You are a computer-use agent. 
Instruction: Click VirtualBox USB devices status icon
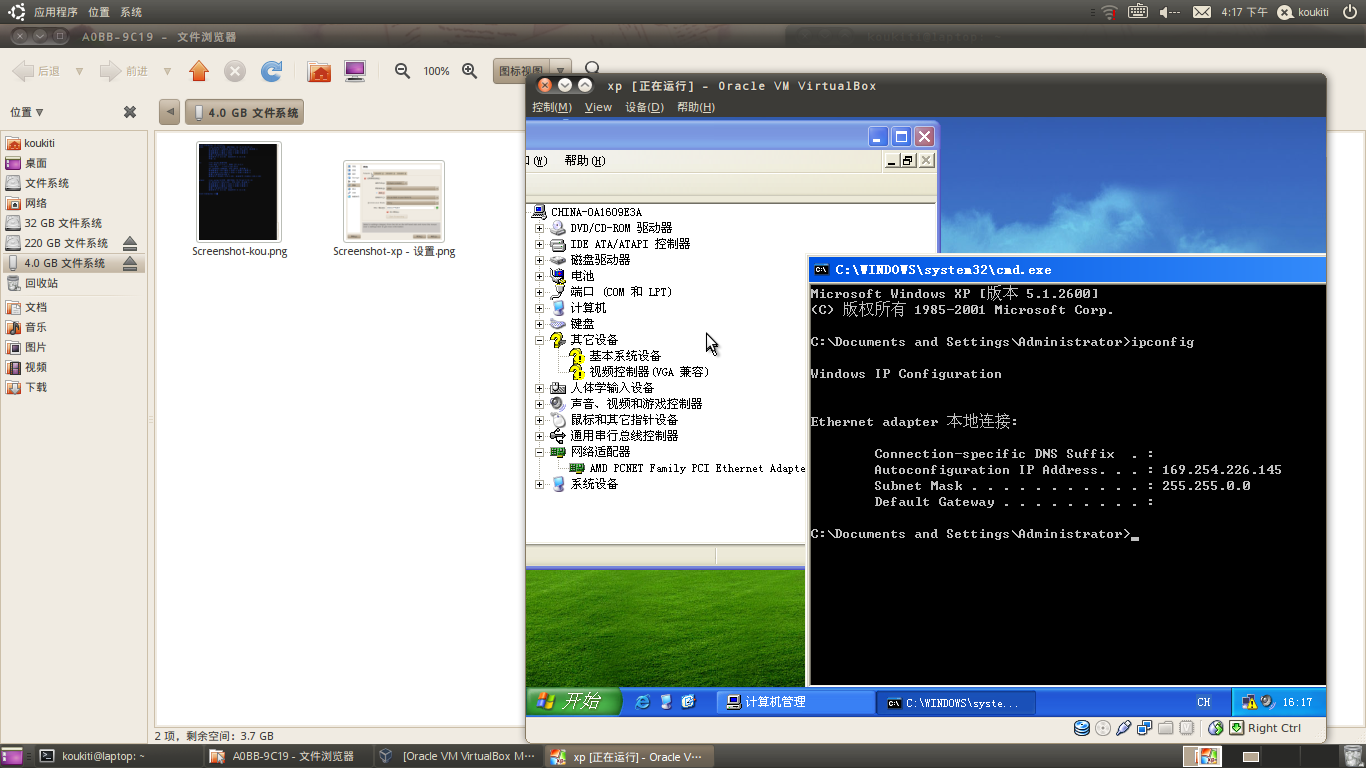point(1124,728)
